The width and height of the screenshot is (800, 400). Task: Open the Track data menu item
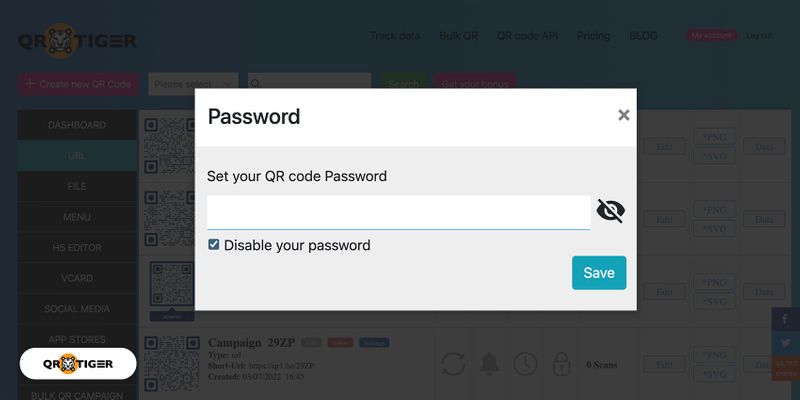(x=395, y=36)
